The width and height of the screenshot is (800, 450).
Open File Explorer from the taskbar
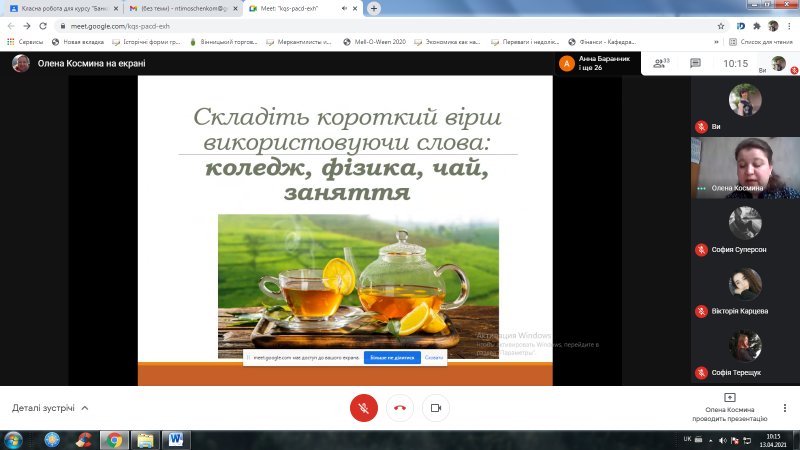[x=145, y=440]
